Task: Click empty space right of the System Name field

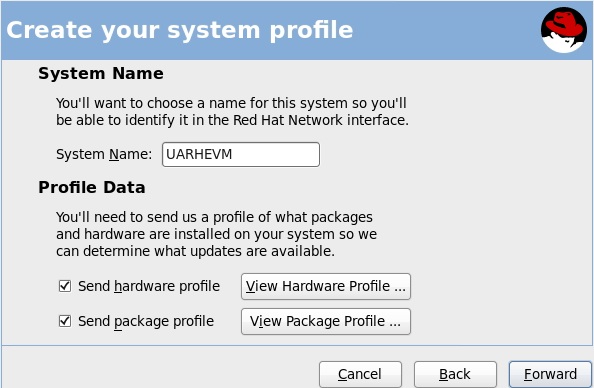Action: click(455, 154)
